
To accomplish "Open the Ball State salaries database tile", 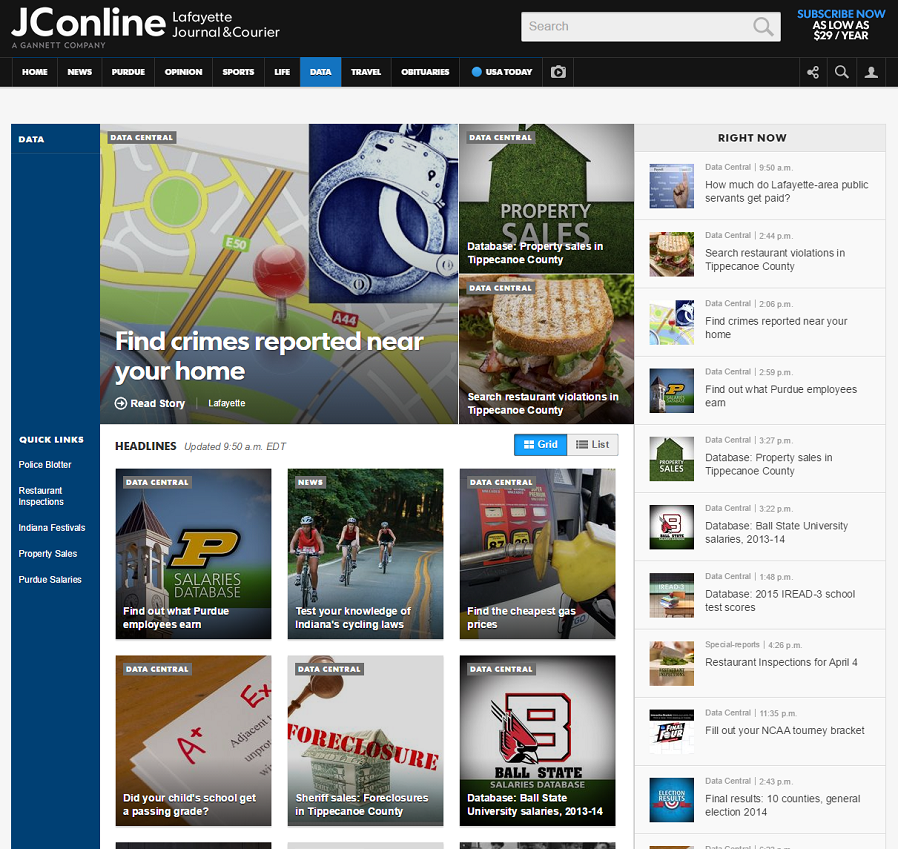I will tap(537, 740).
